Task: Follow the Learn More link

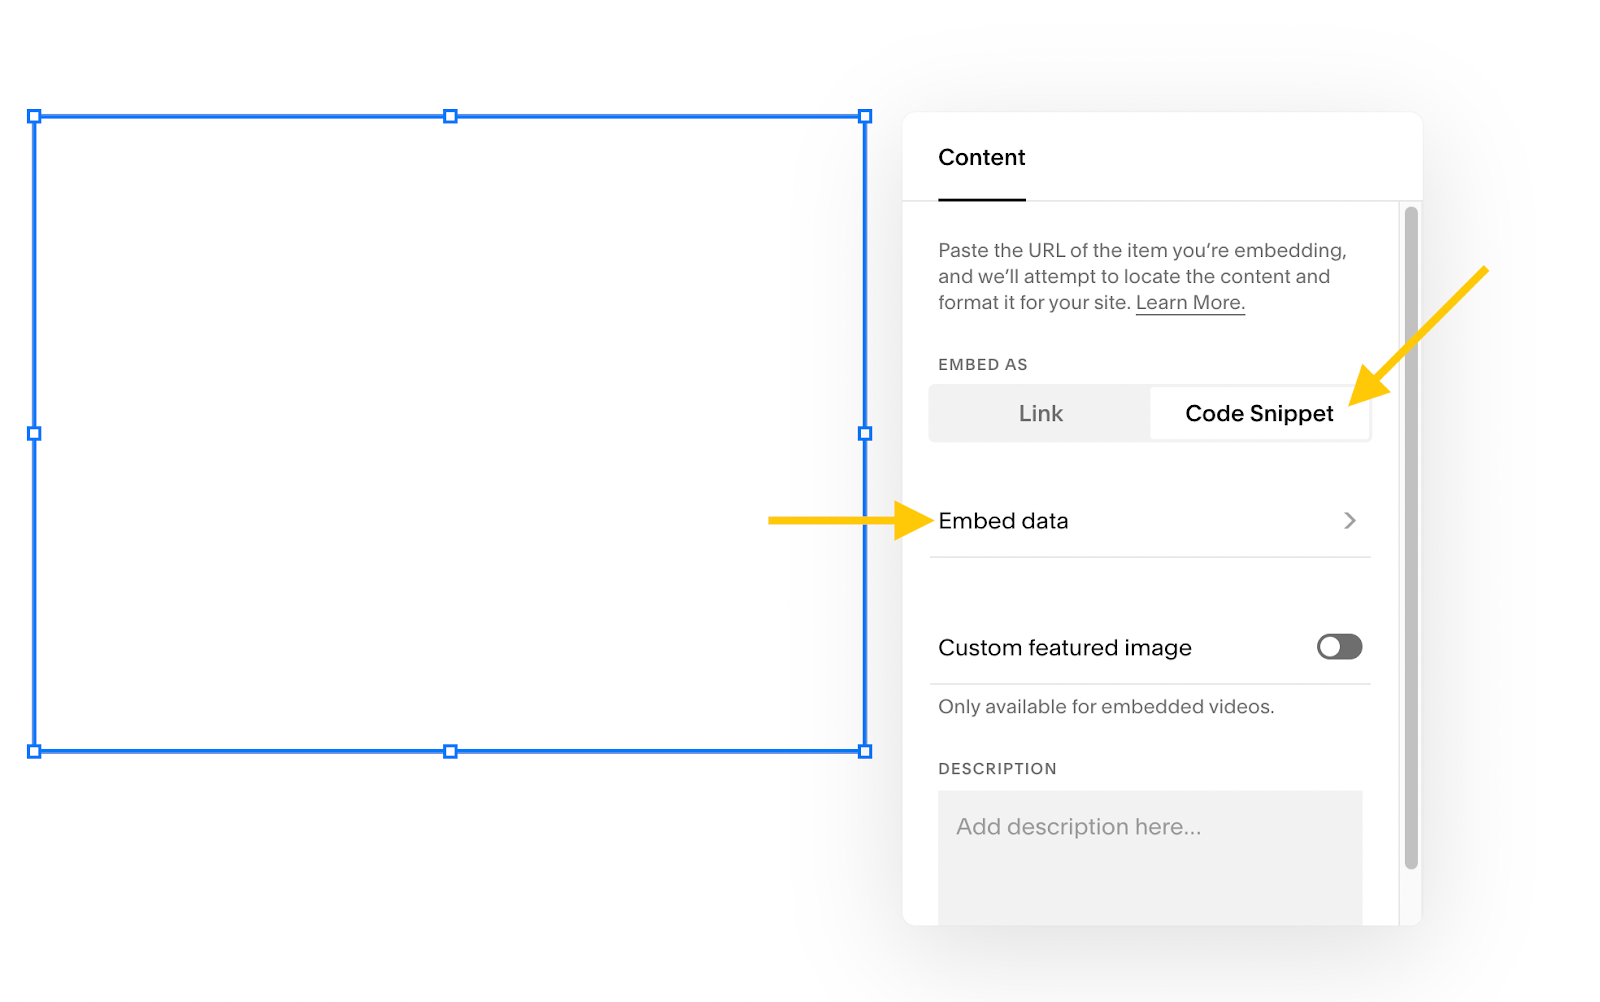Action: click(x=1190, y=303)
